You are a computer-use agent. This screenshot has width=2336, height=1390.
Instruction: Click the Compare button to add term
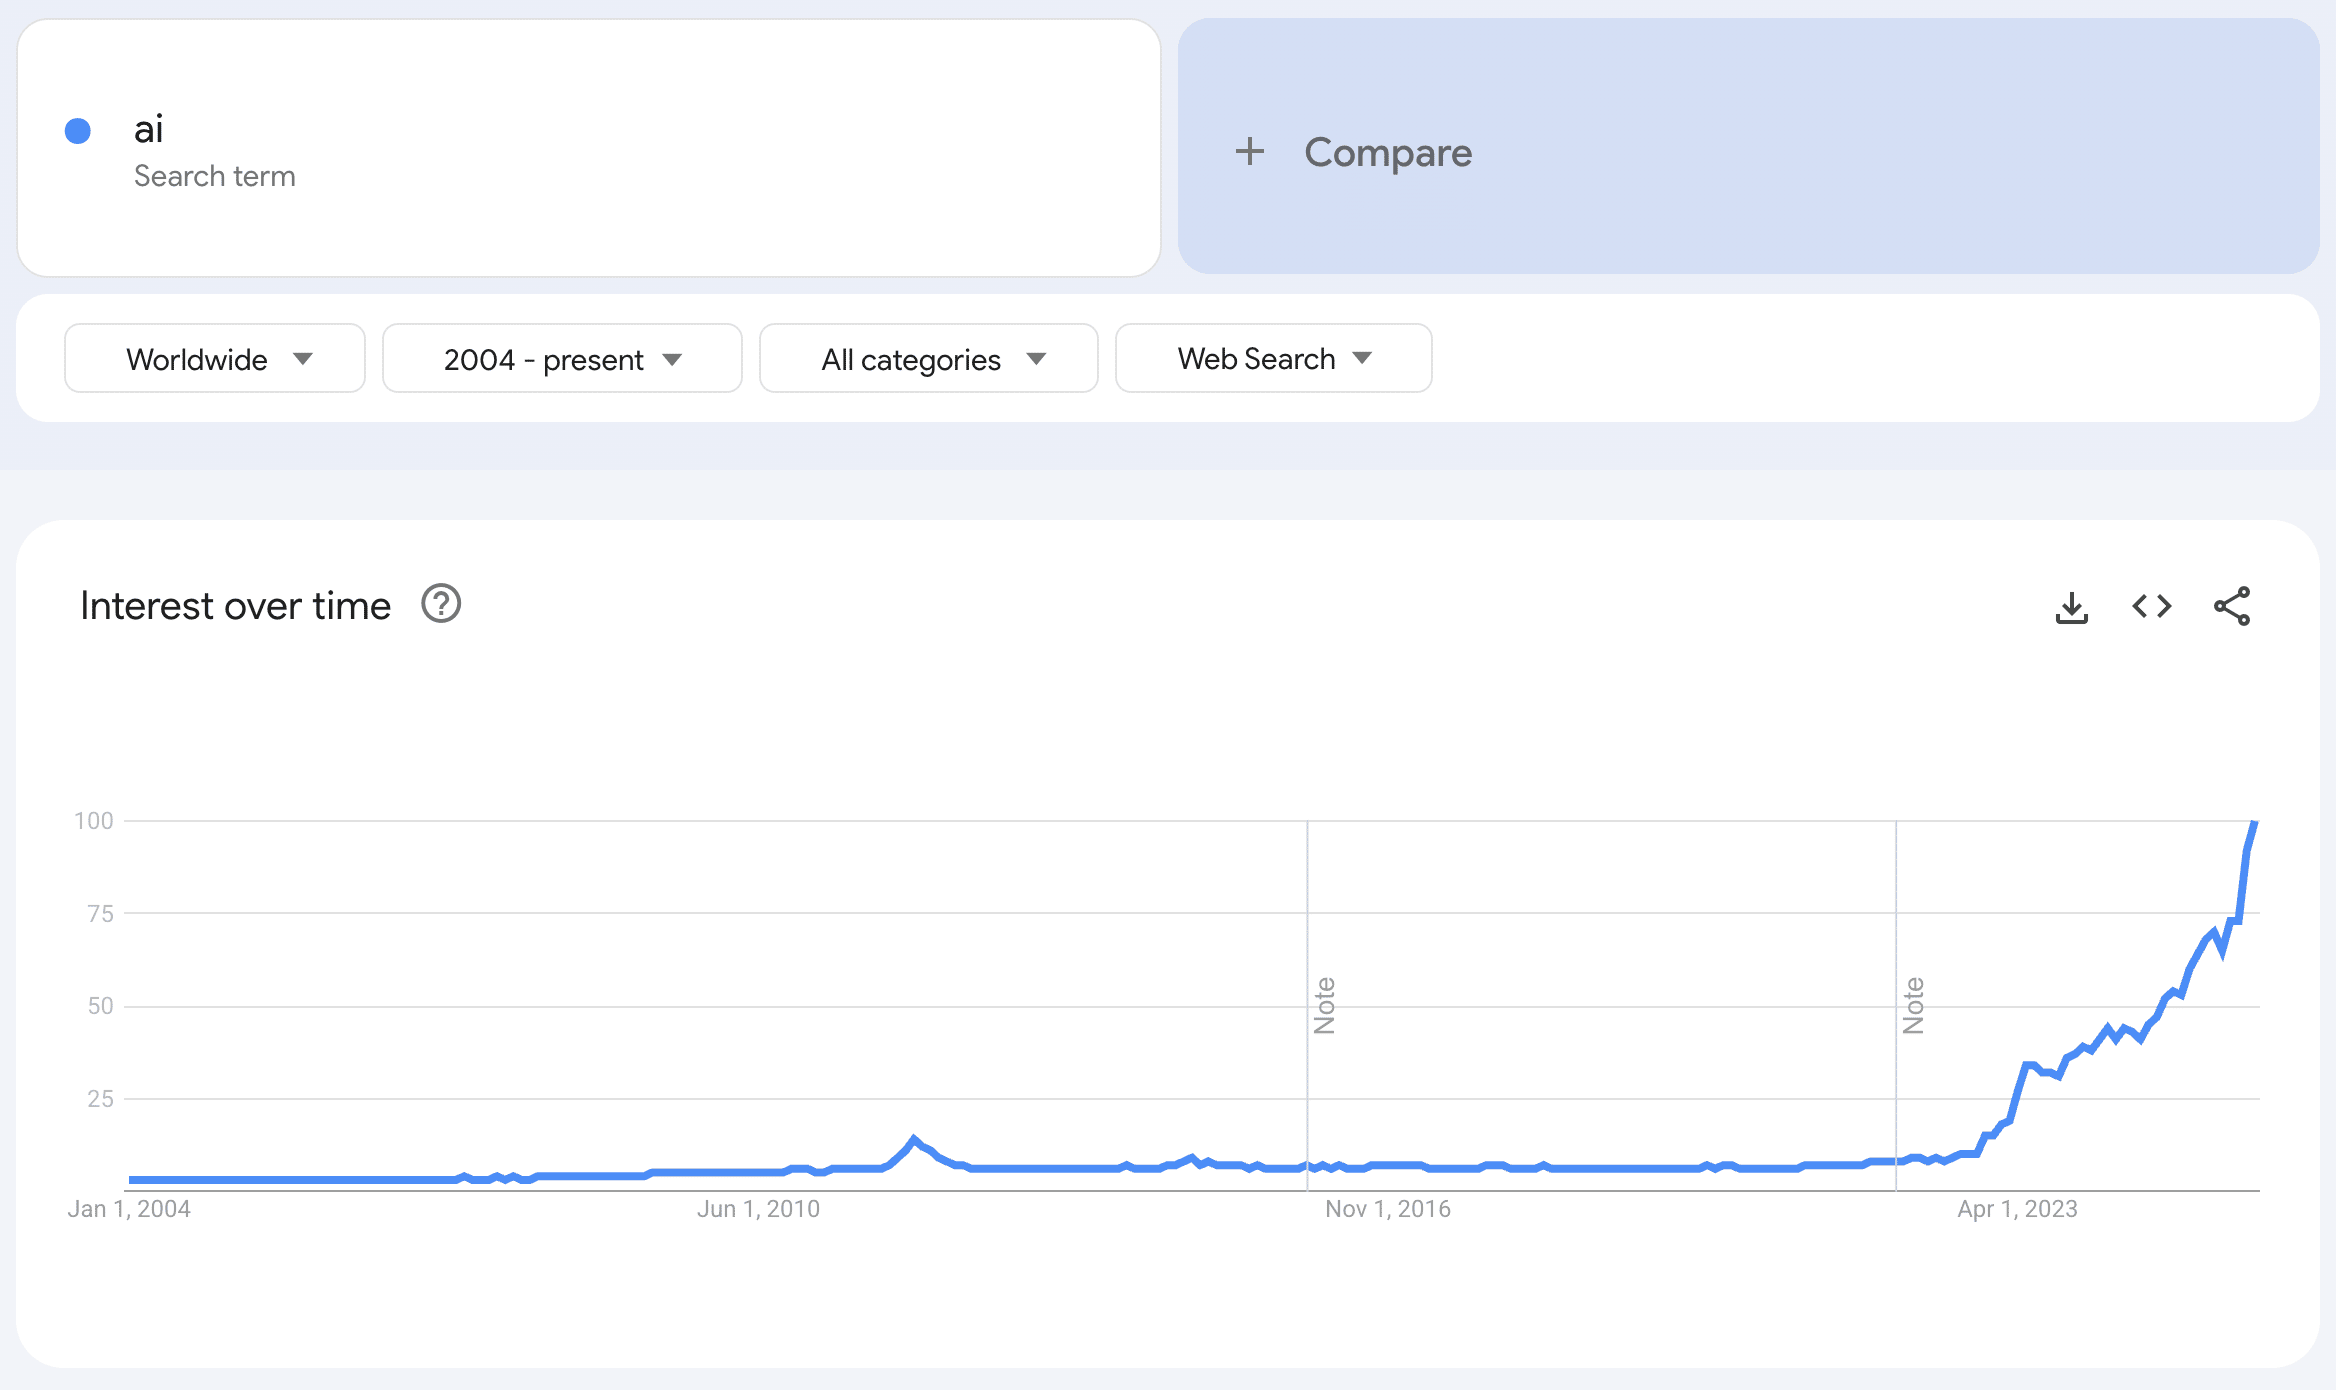pyautogui.click(x=1387, y=152)
